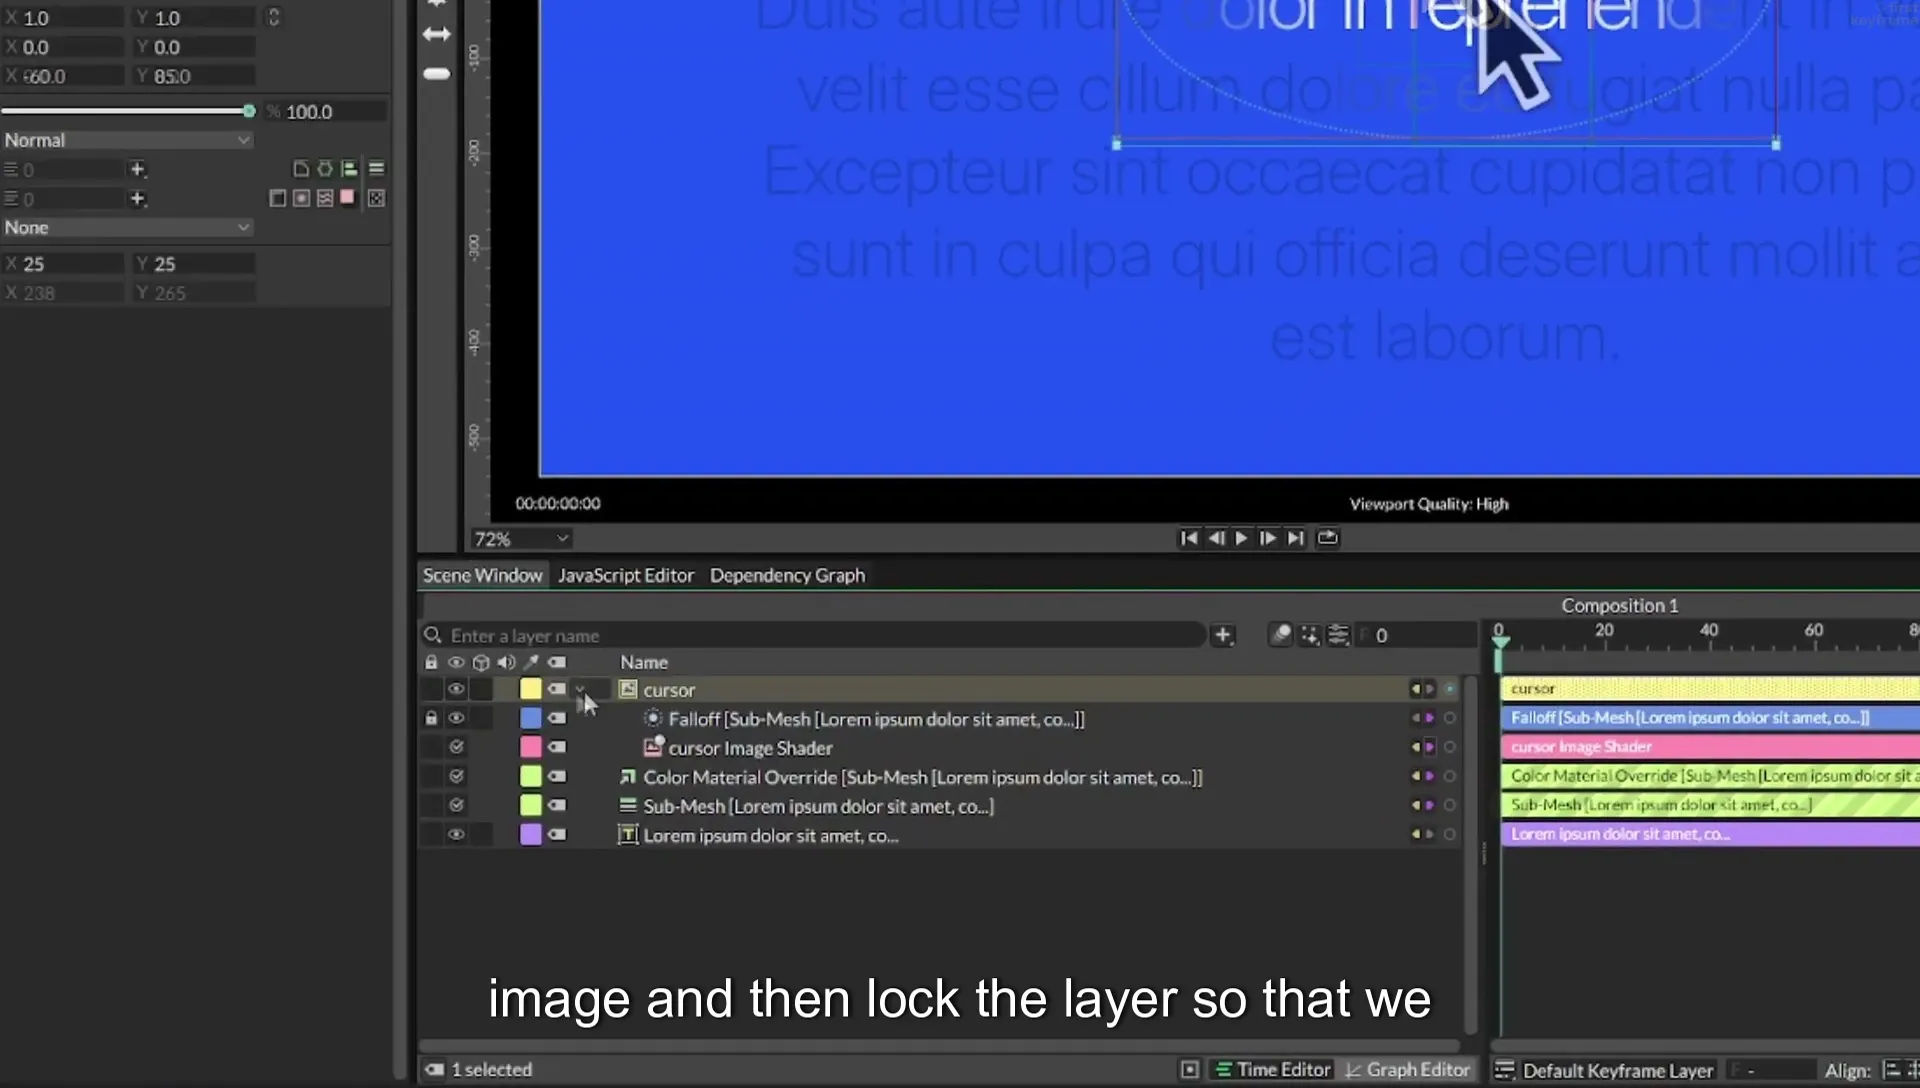Click the audio speaker column header icon
This screenshot has height=1088, width=1920.
(506, 662)
